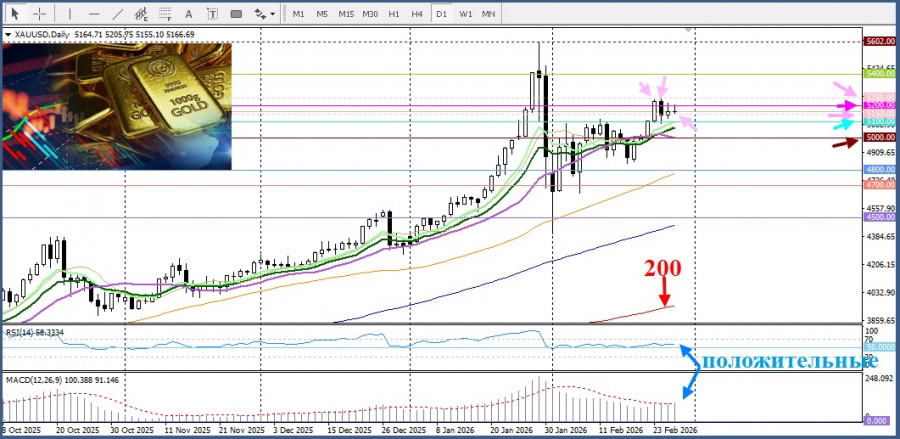Click the 4032.90 price scale value
Viewport: 900px width, 439px height.
[880, 293]
